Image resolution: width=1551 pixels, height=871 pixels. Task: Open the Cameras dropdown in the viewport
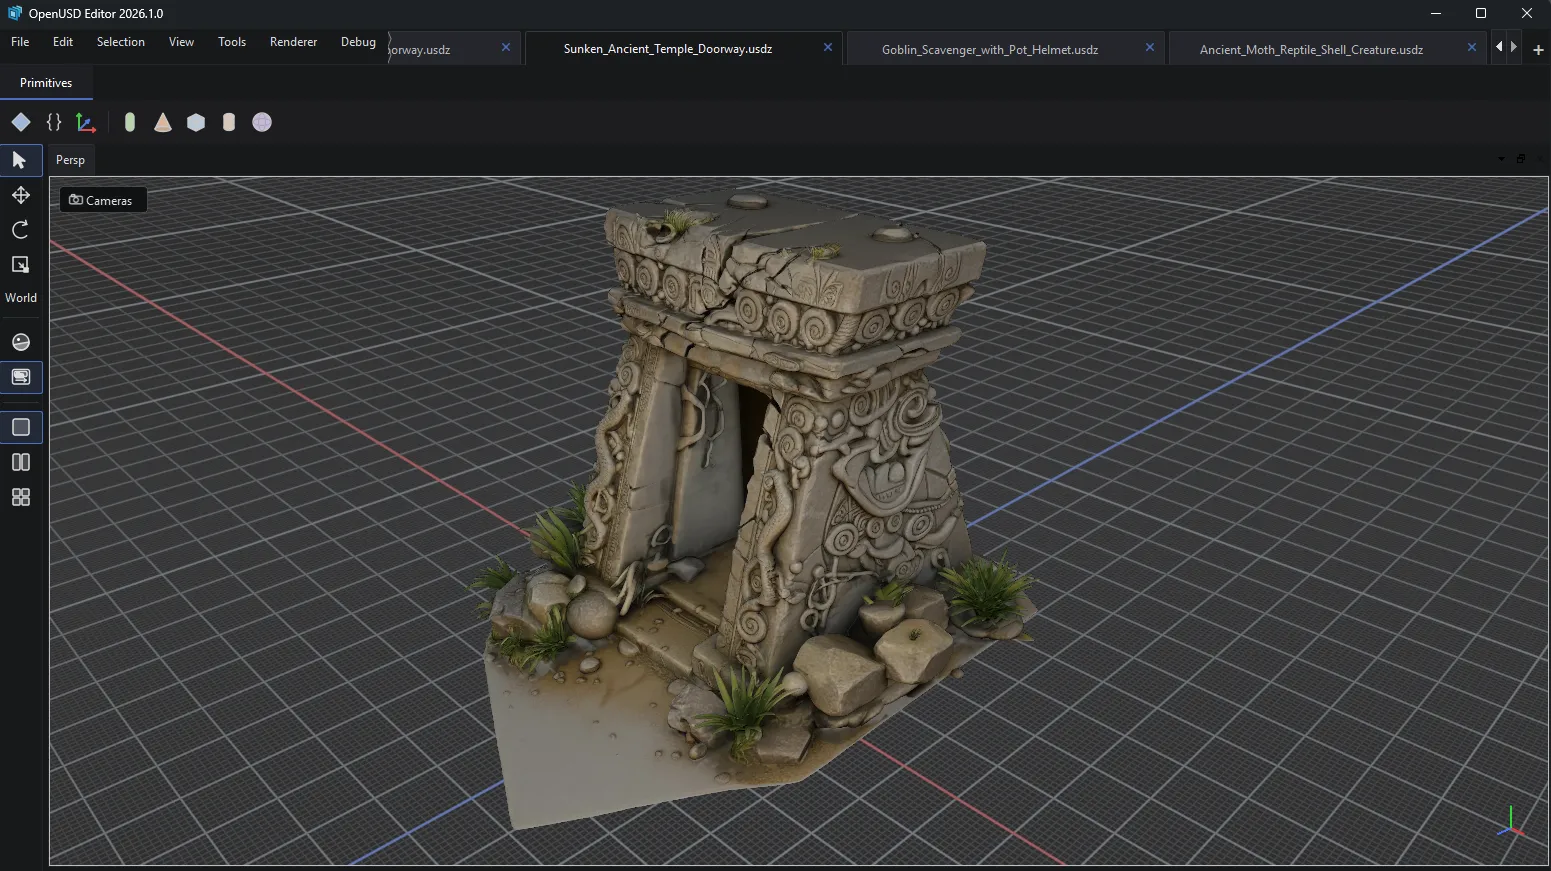[x=101, y=200]
